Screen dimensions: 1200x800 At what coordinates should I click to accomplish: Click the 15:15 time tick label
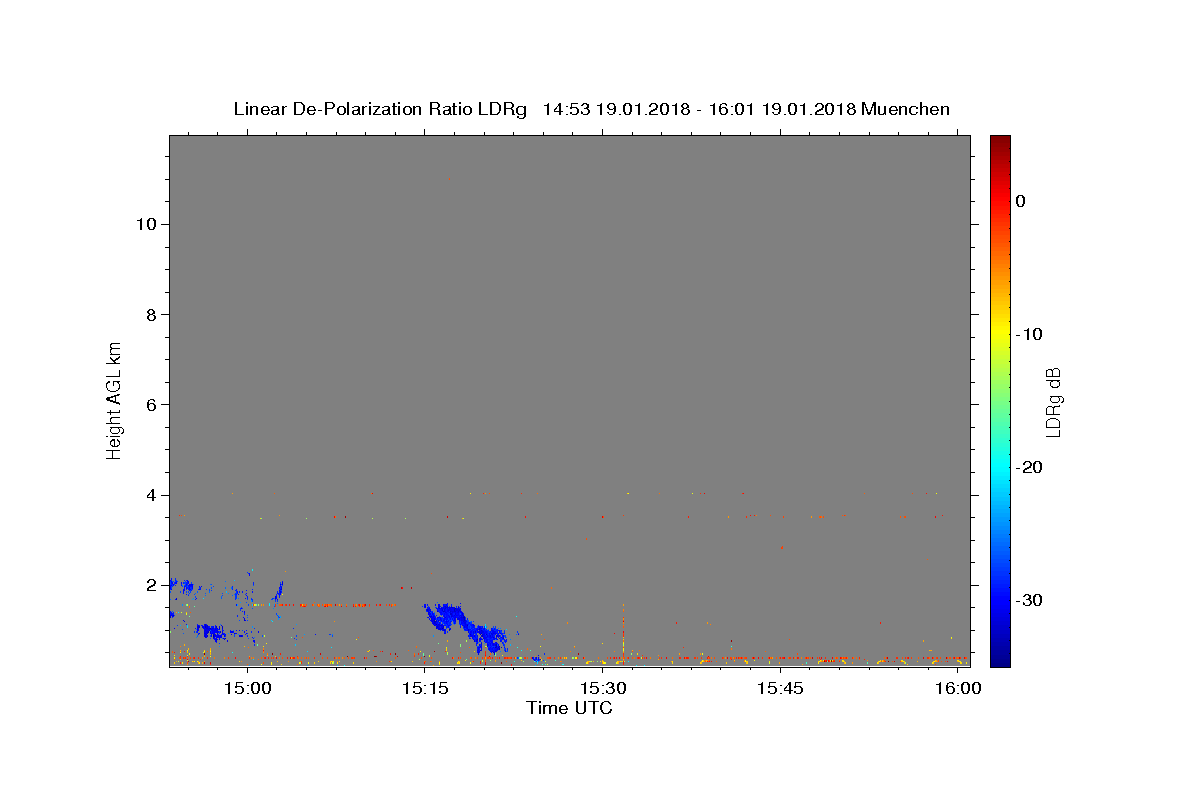coord(425,688)
